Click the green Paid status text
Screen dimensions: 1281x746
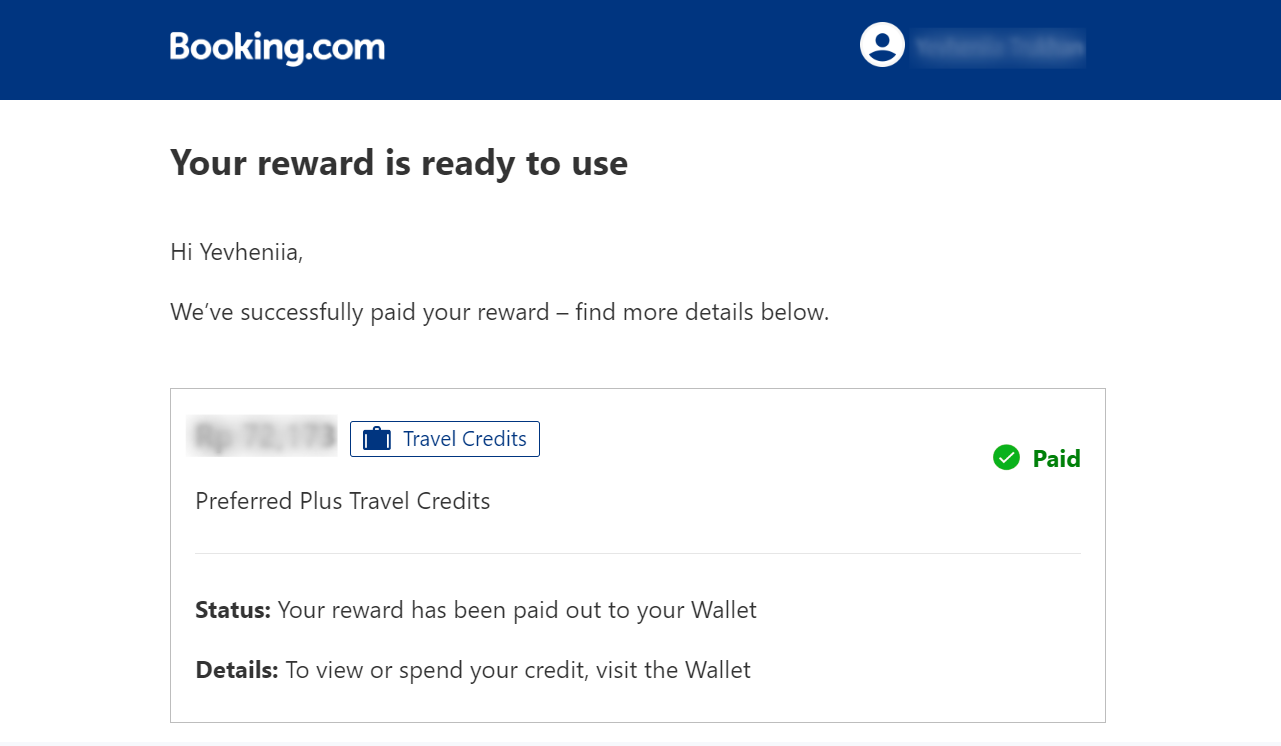1056,459
